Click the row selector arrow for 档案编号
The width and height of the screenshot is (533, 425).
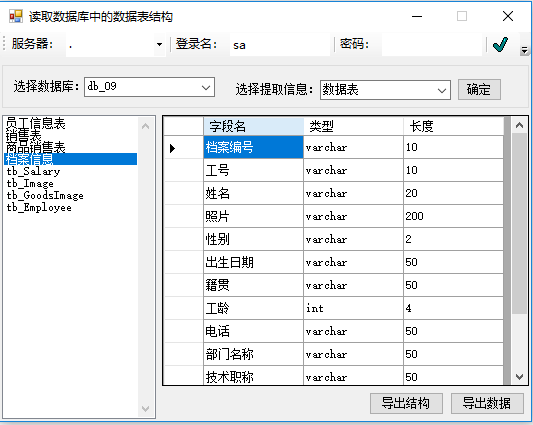(172, 148)
